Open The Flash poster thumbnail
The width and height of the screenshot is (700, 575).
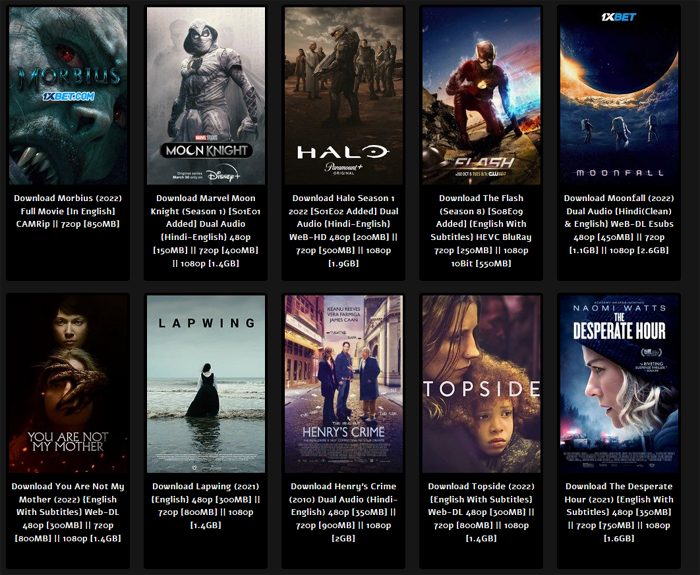click(x=481, y=96)
